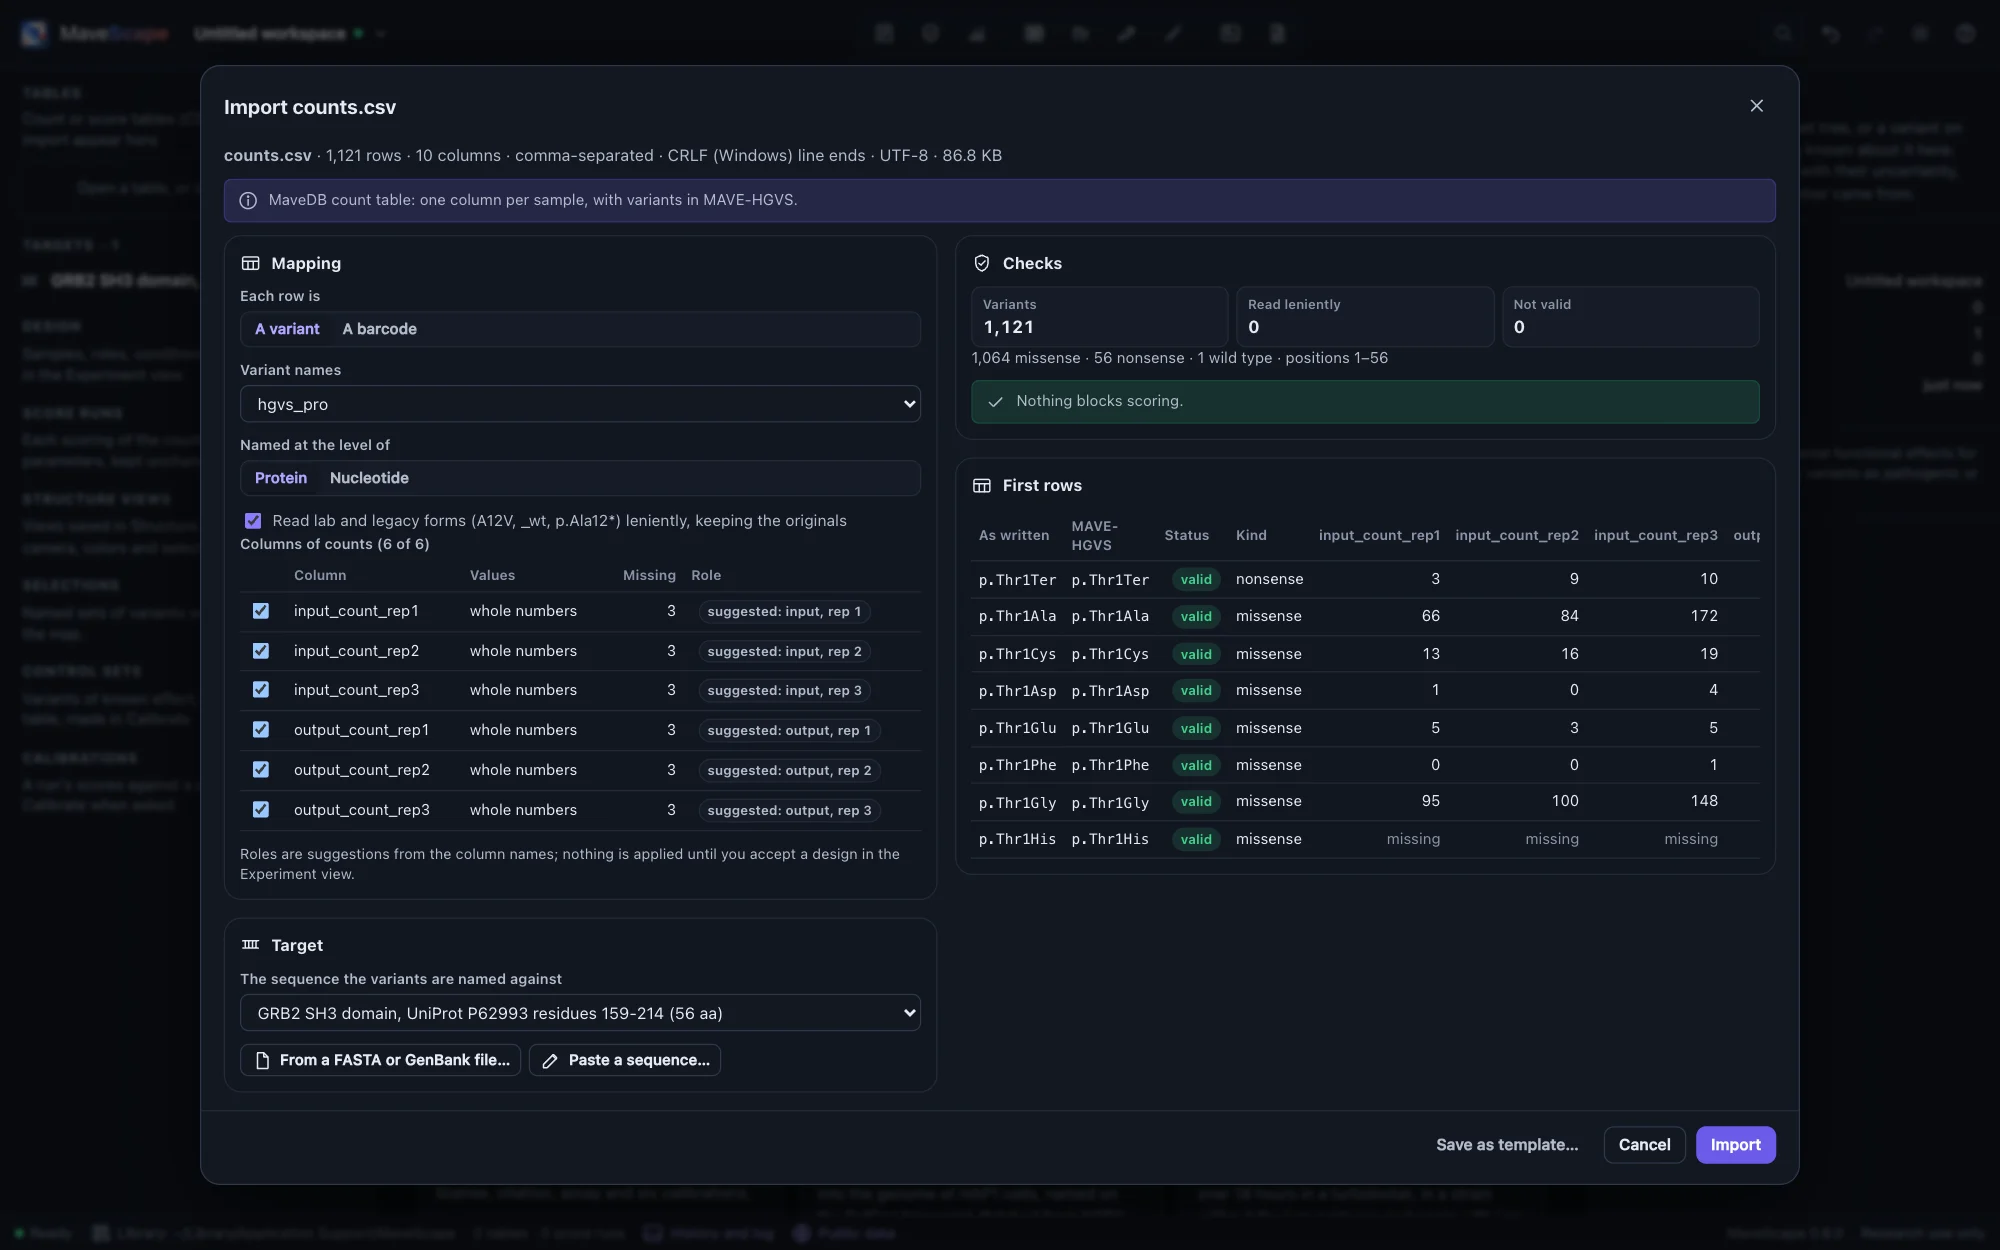Screen dimensions: 2000x1250
Task: Click the Import button
Action: 1735,1145
